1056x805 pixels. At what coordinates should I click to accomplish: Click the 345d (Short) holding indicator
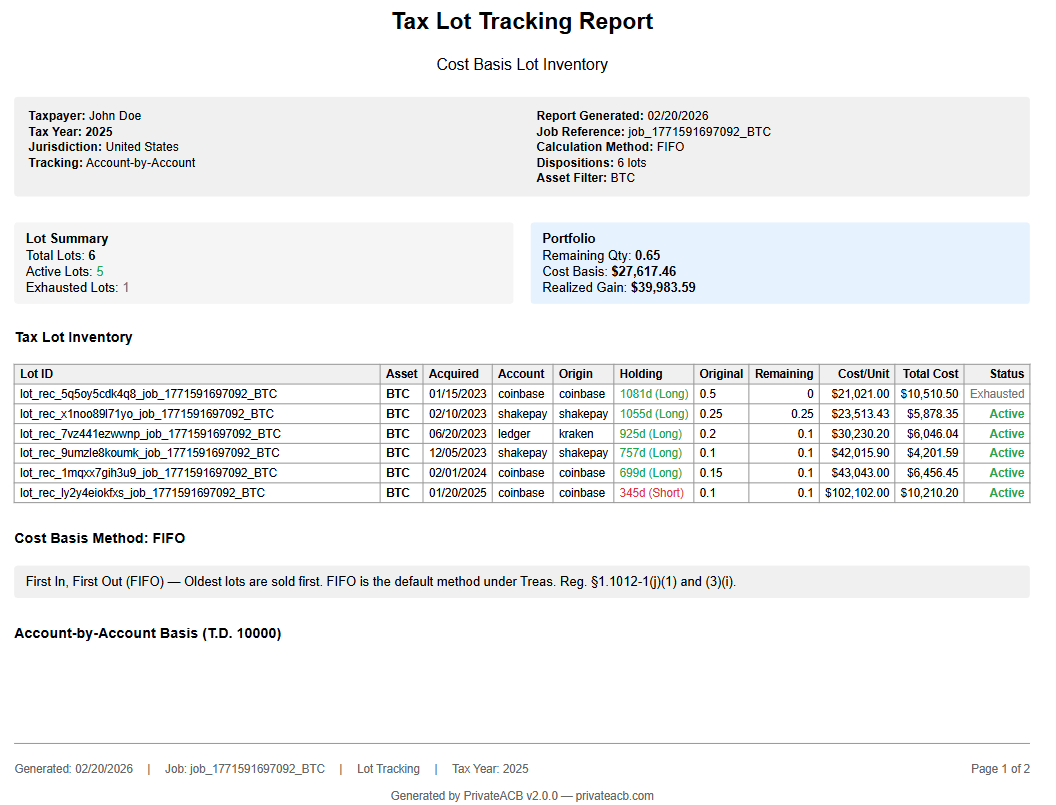click(653, 492)
